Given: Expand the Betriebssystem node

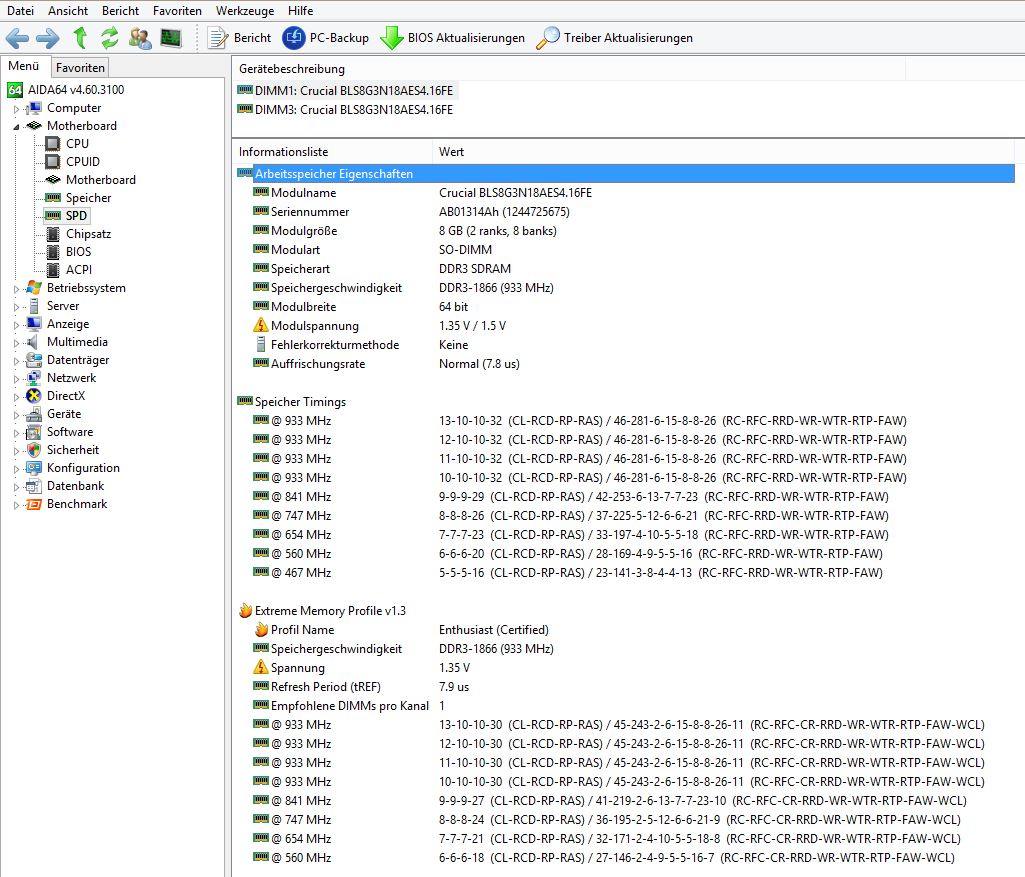Looking at the screenshot, I should 16,288.
